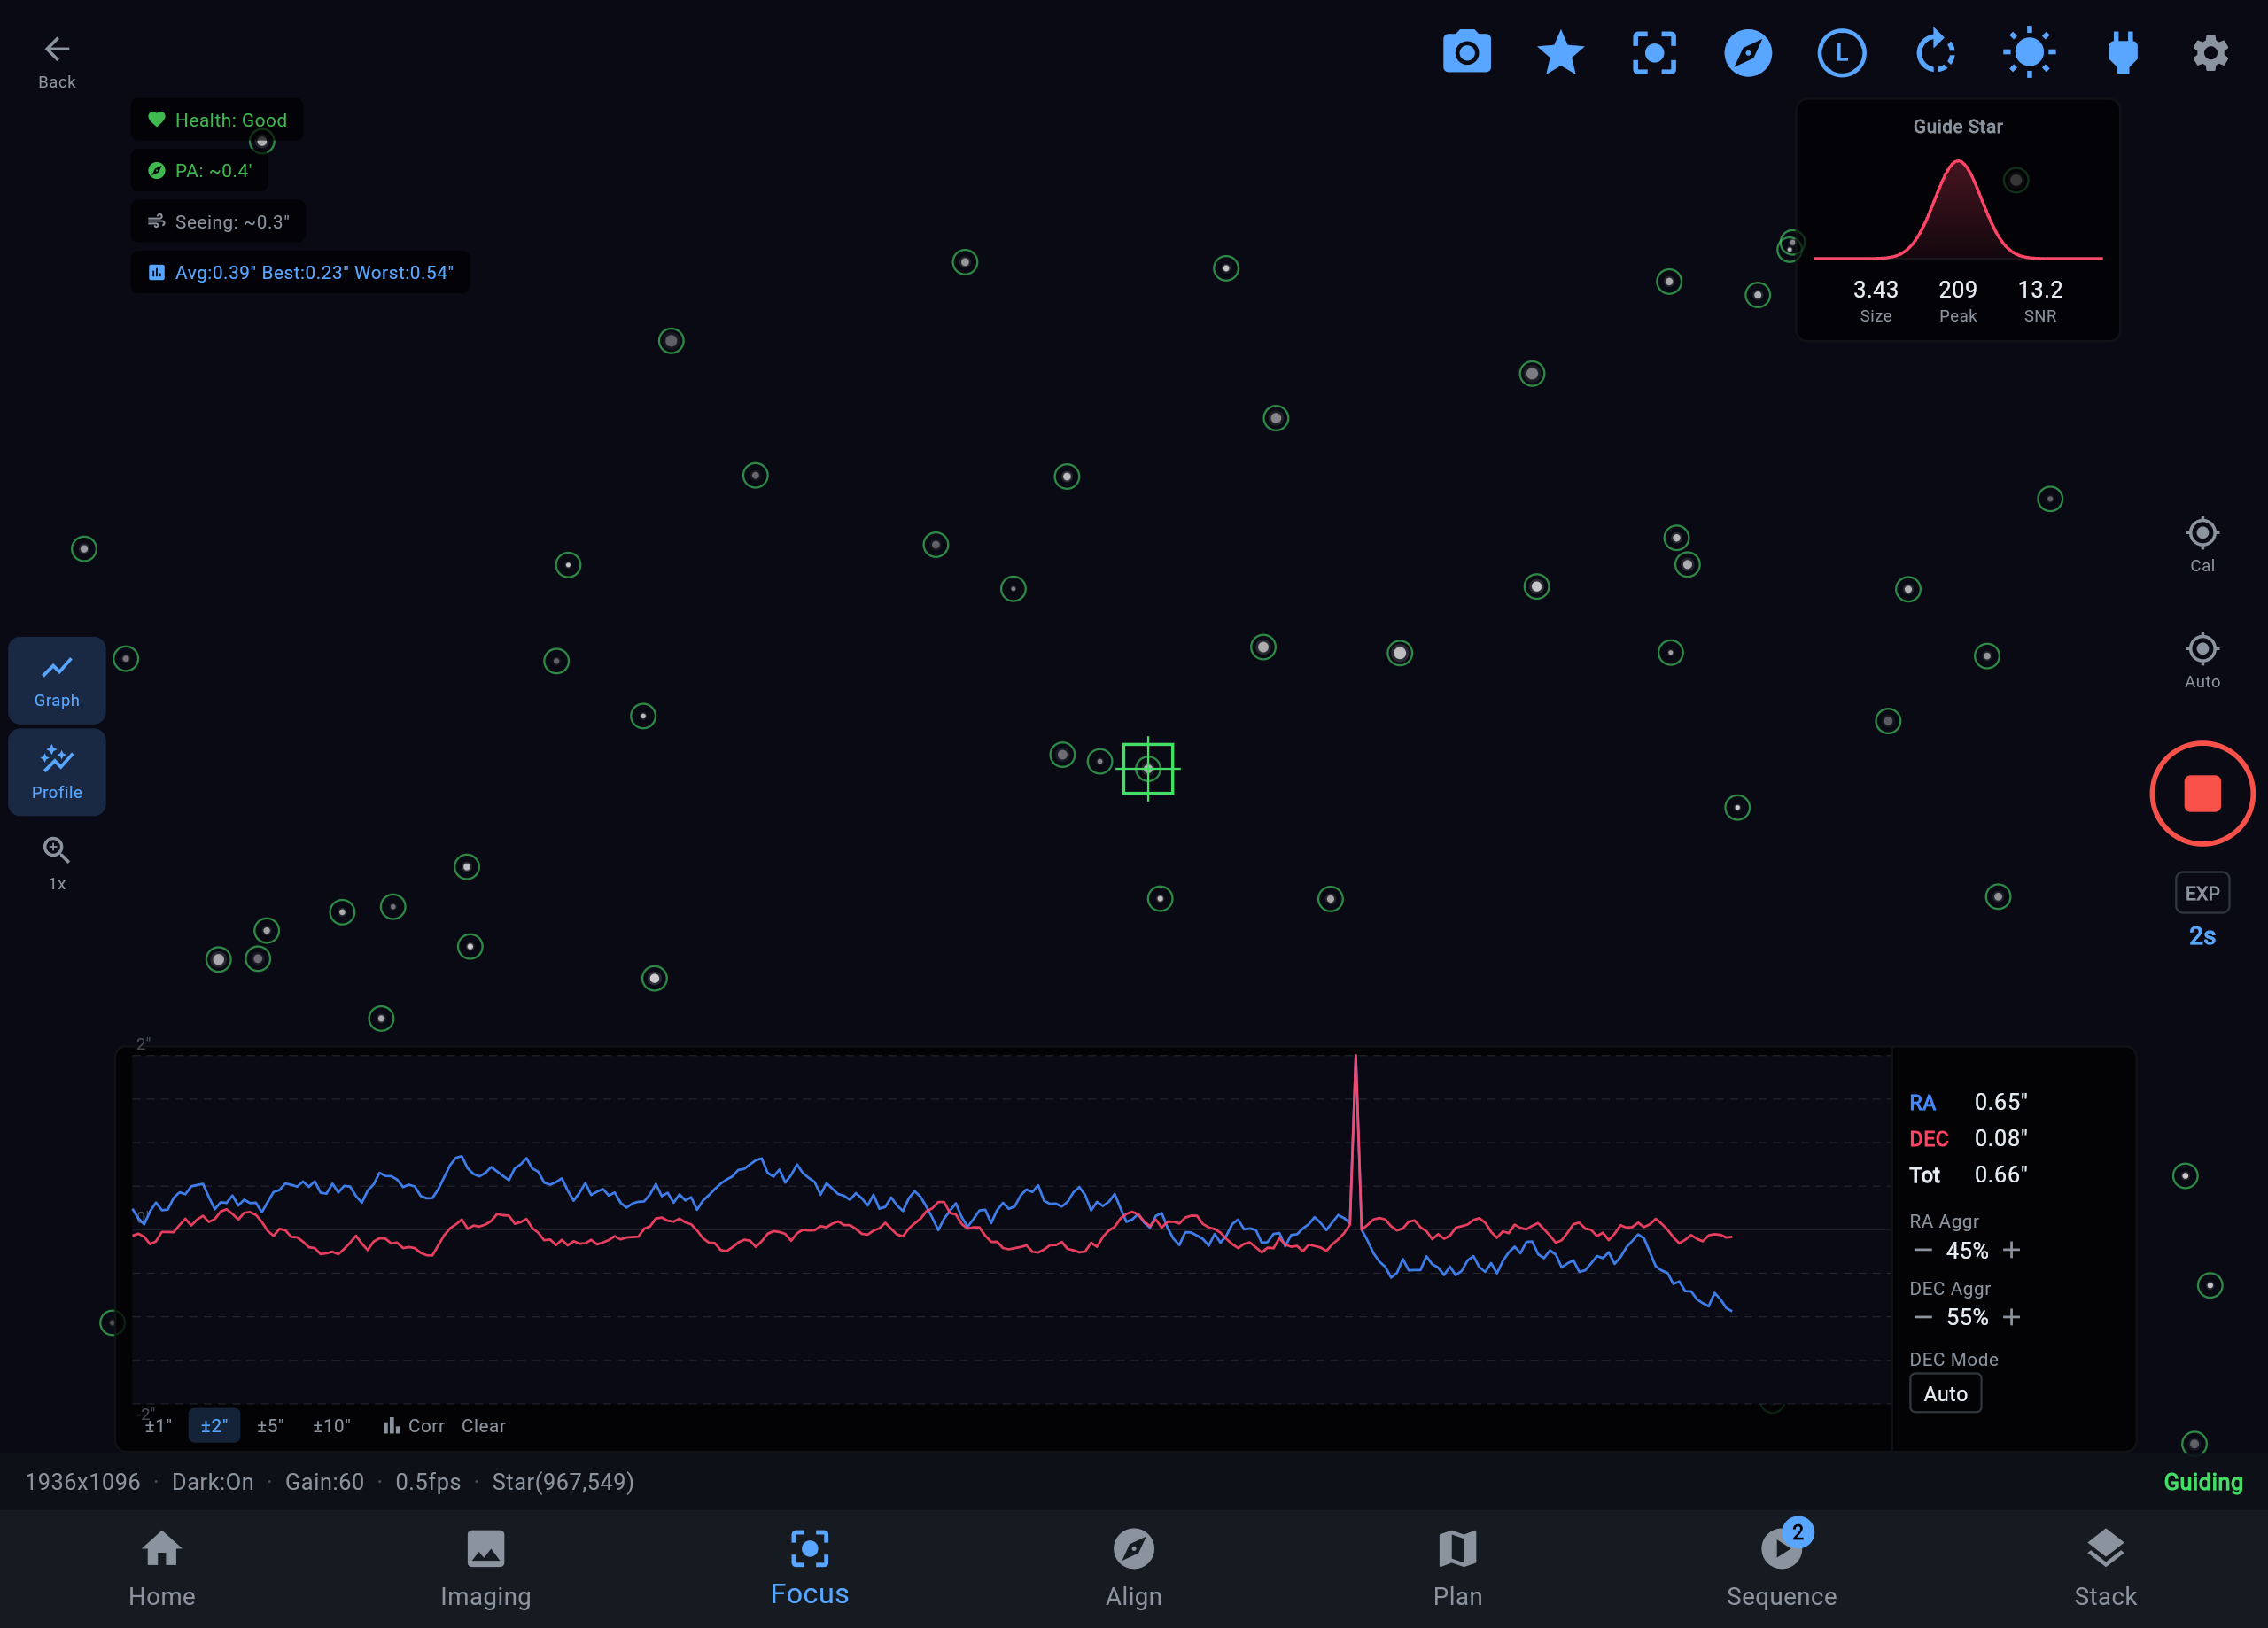Screen dimensions: 2268x1628
Task: Click Tot error value 0.66"
Action: point(2000,1174)
